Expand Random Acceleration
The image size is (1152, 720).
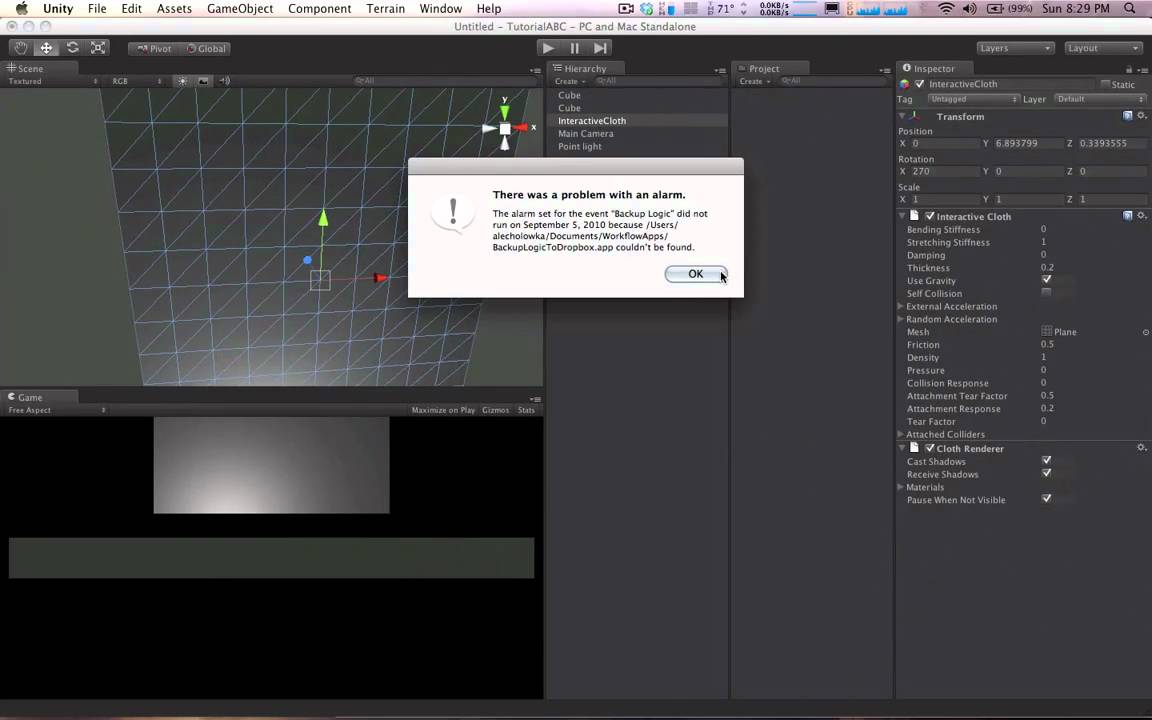tap(901, 319)
